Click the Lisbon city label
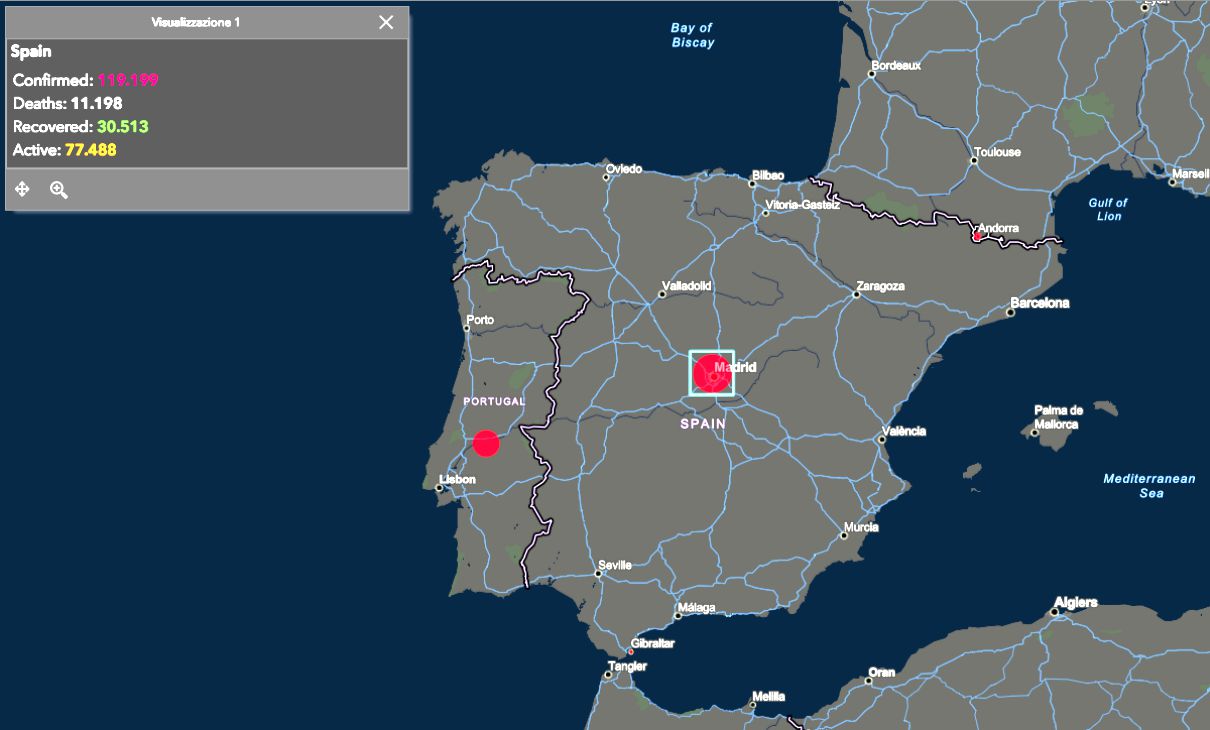The image size is (1210, 730). point(458,480)
